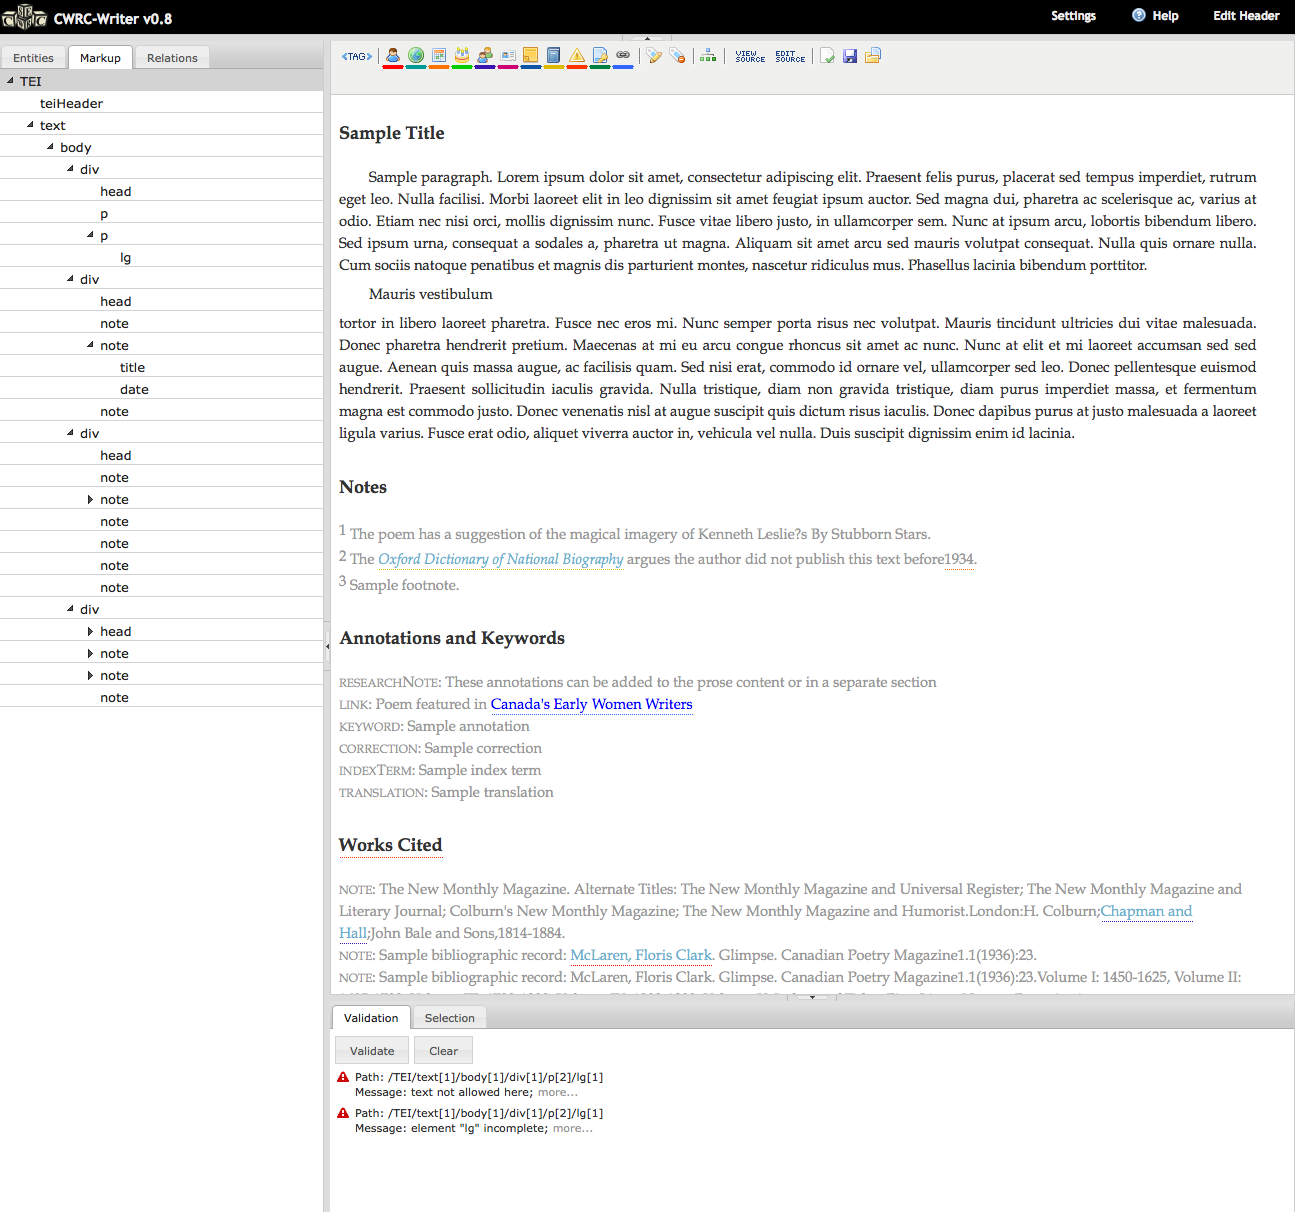
Task: Tag an Organization with two-people icon
Action: 485,56
